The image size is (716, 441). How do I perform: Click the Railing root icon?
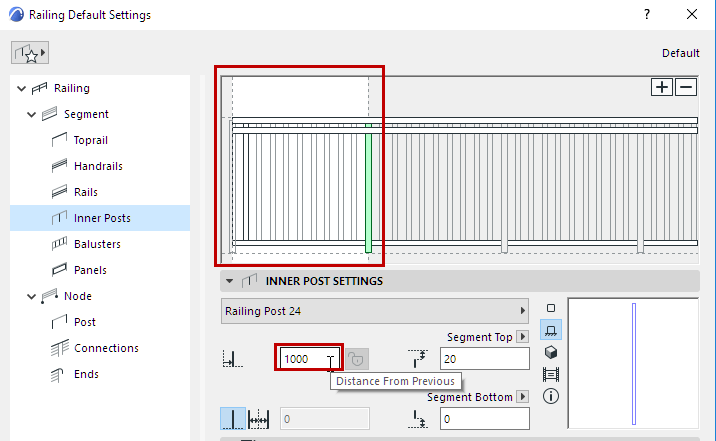pos(39,88)
